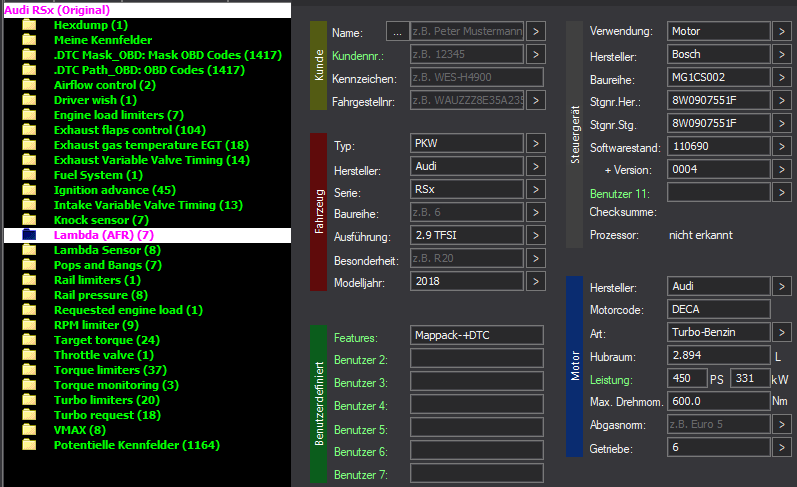Open .DTC Path_OBD: OBD Codes (1417)
Viewport: 797px width, 487px height.
[x=149, y=70]
